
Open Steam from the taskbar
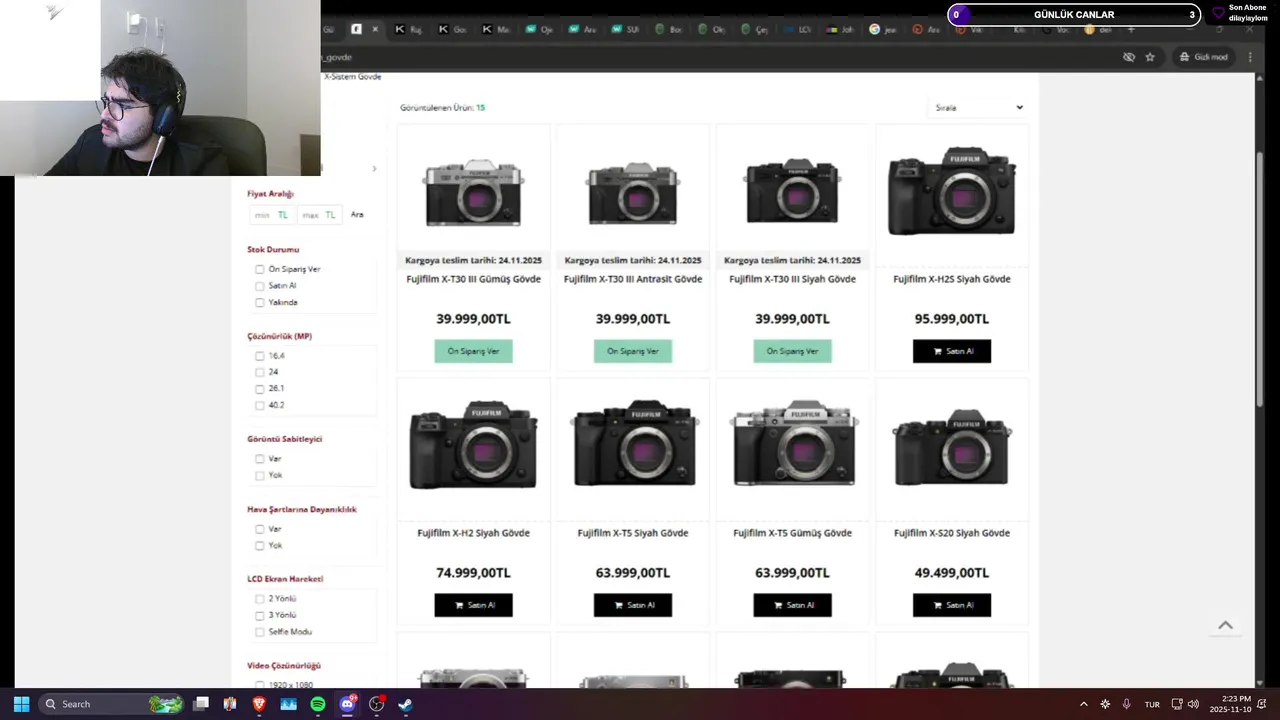click(405, 704)
